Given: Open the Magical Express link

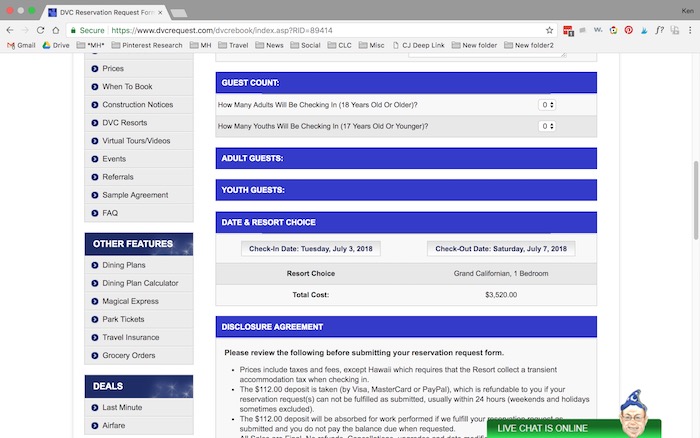Looking at the screenshot, I should pos(130,301).
